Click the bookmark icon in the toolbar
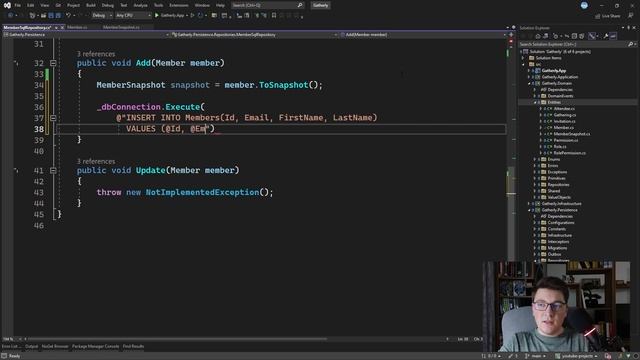Screen dimensions: 640x360 (274, 16)
